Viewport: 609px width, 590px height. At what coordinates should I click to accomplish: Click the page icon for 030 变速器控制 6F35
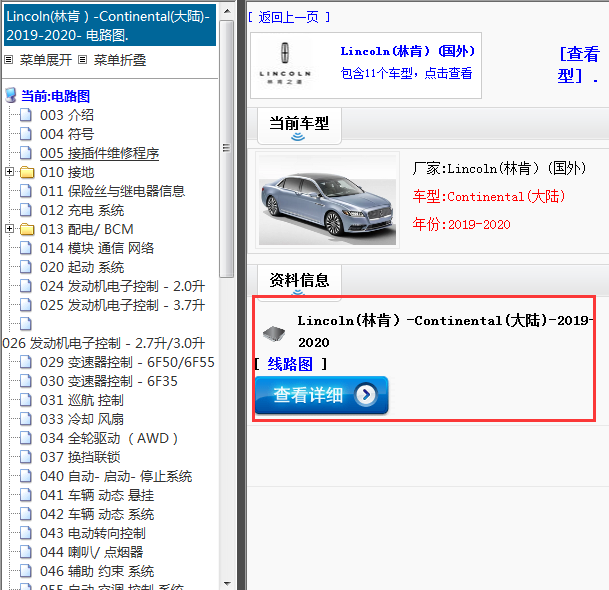click(26, 381)
